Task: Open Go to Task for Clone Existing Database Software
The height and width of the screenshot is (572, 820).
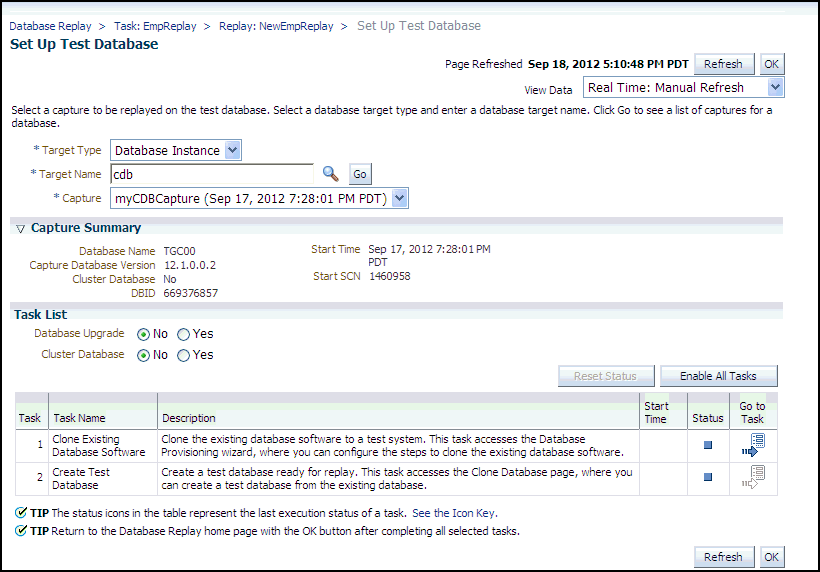Action: click(752, 445)
